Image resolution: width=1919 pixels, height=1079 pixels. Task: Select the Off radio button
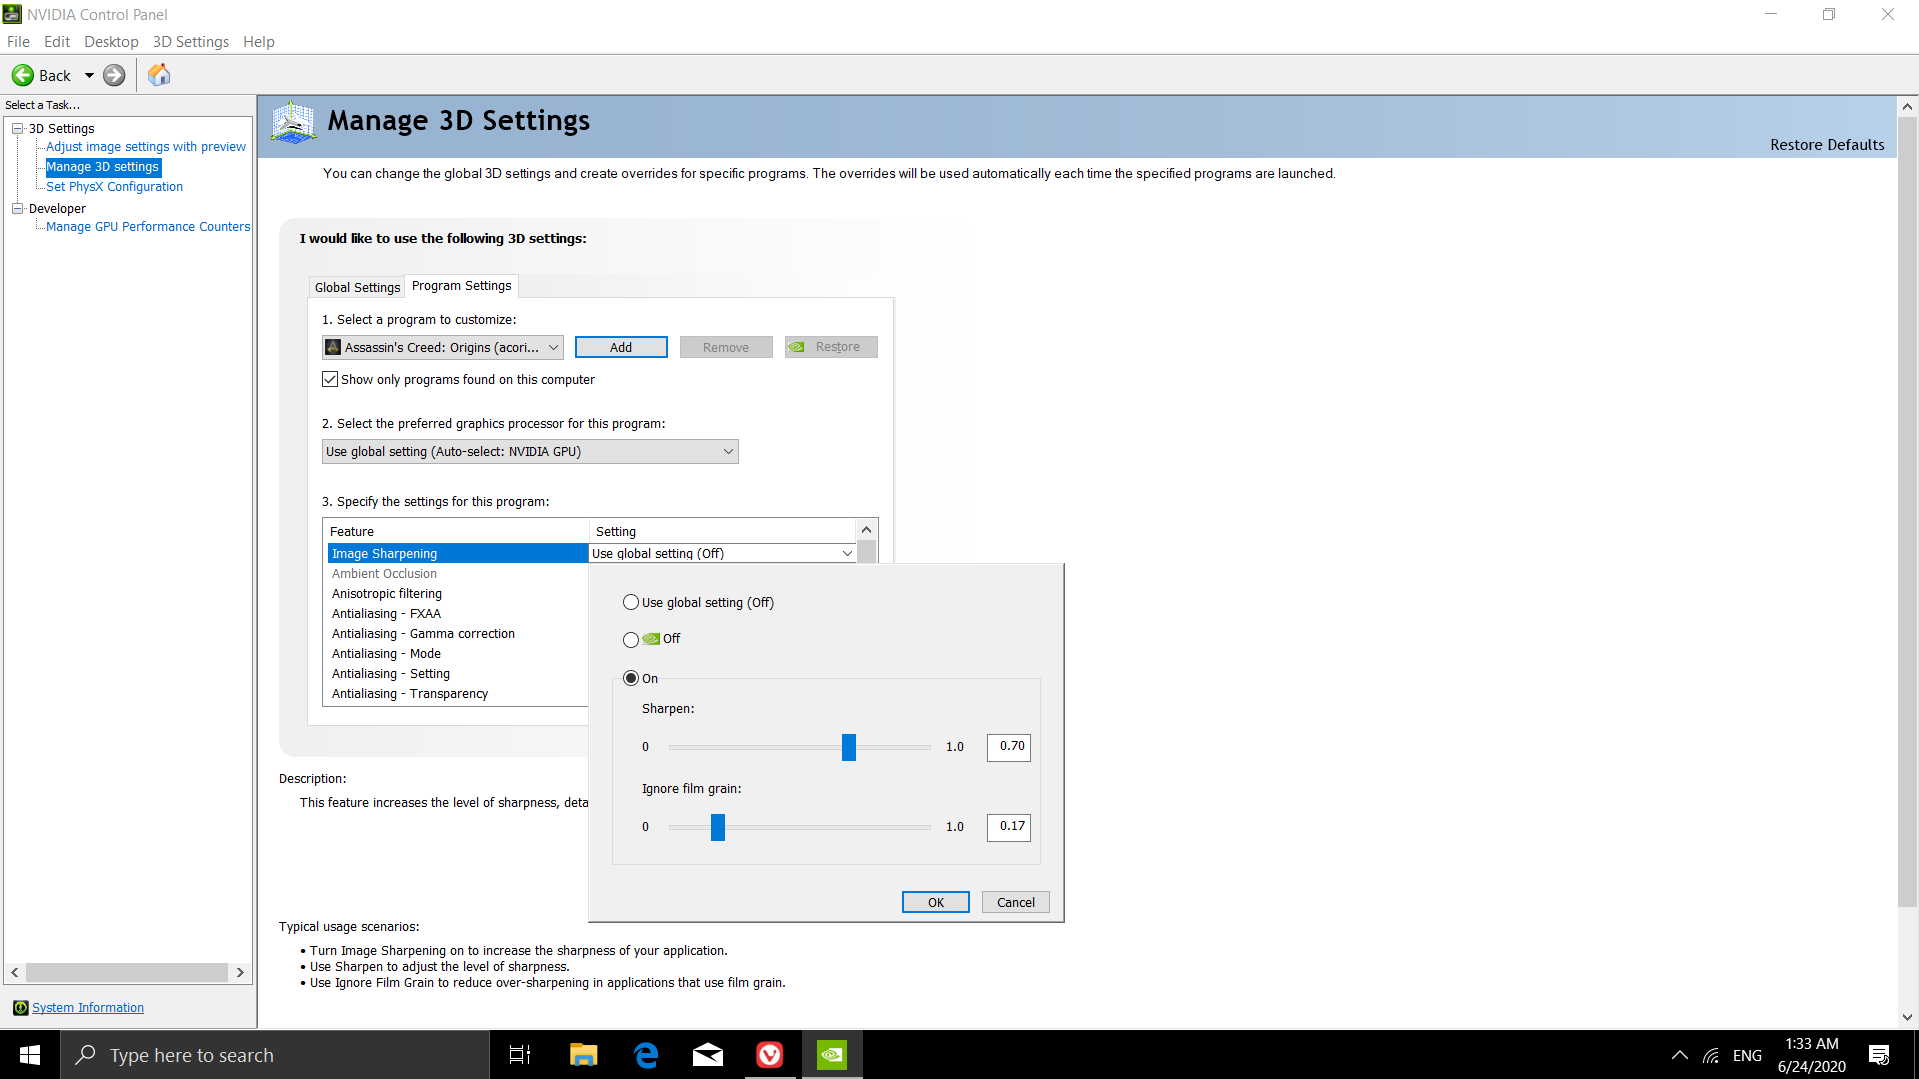631,639
